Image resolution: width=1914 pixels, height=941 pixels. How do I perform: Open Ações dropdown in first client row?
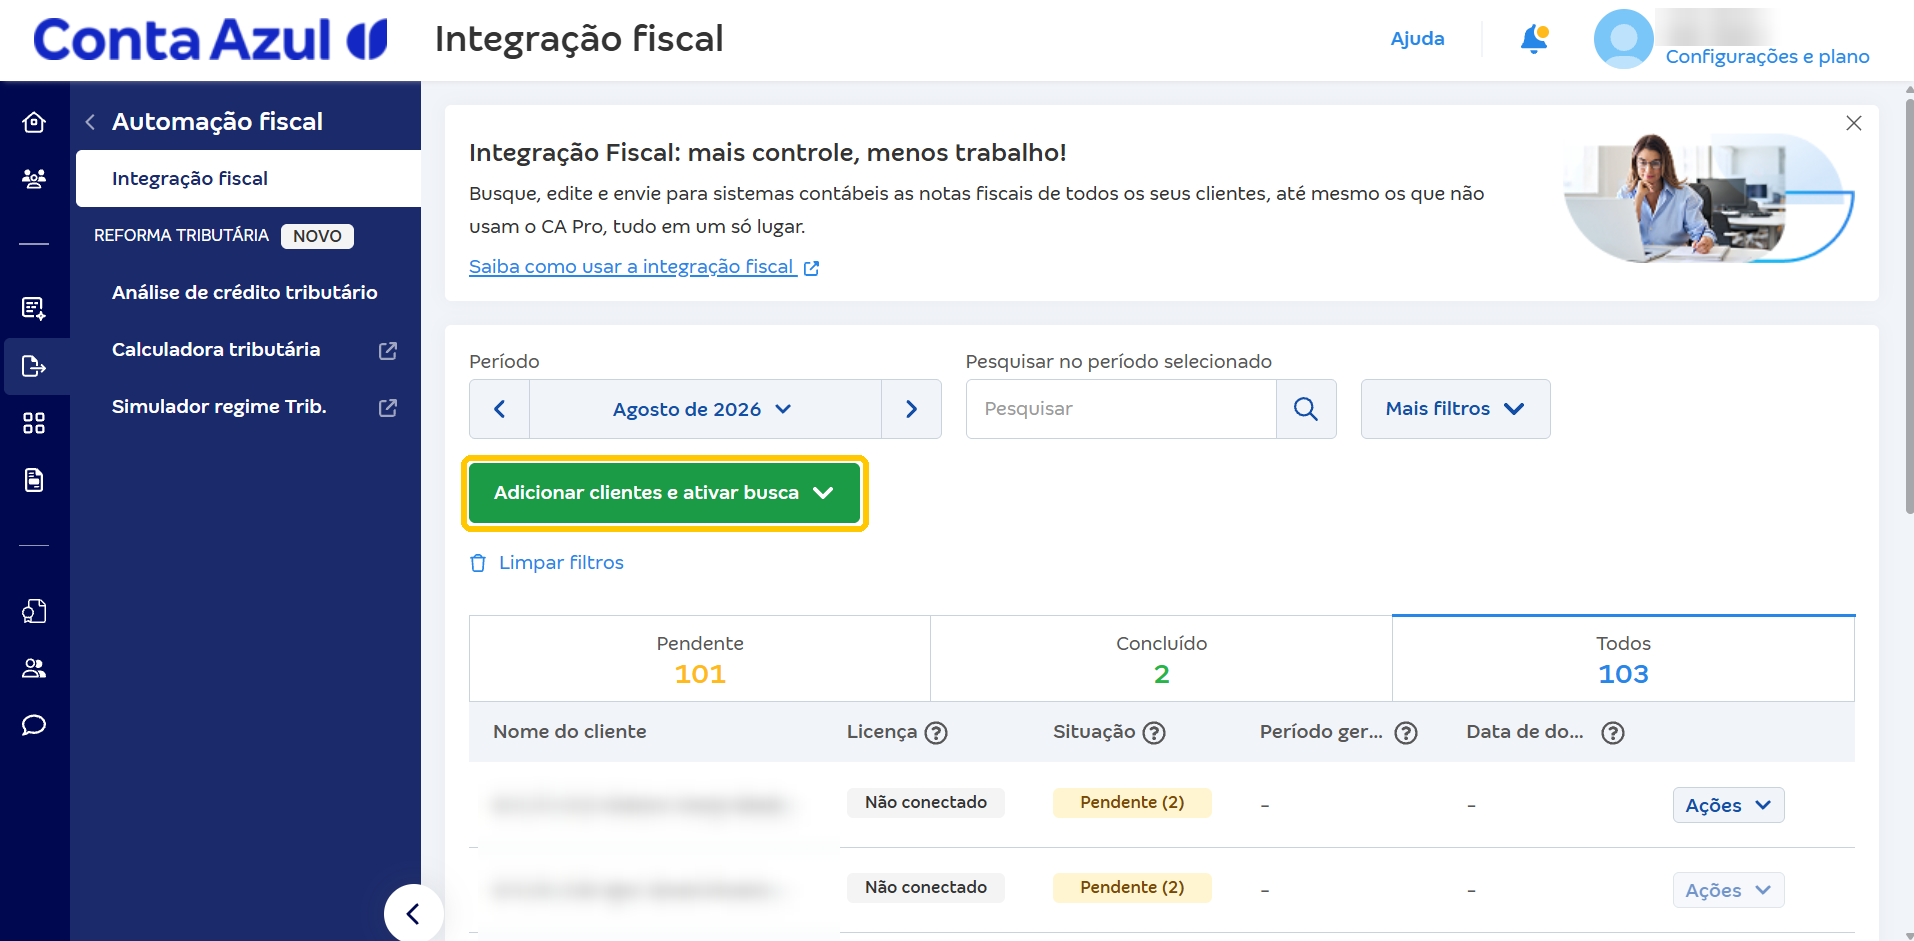click(1728, 805)
